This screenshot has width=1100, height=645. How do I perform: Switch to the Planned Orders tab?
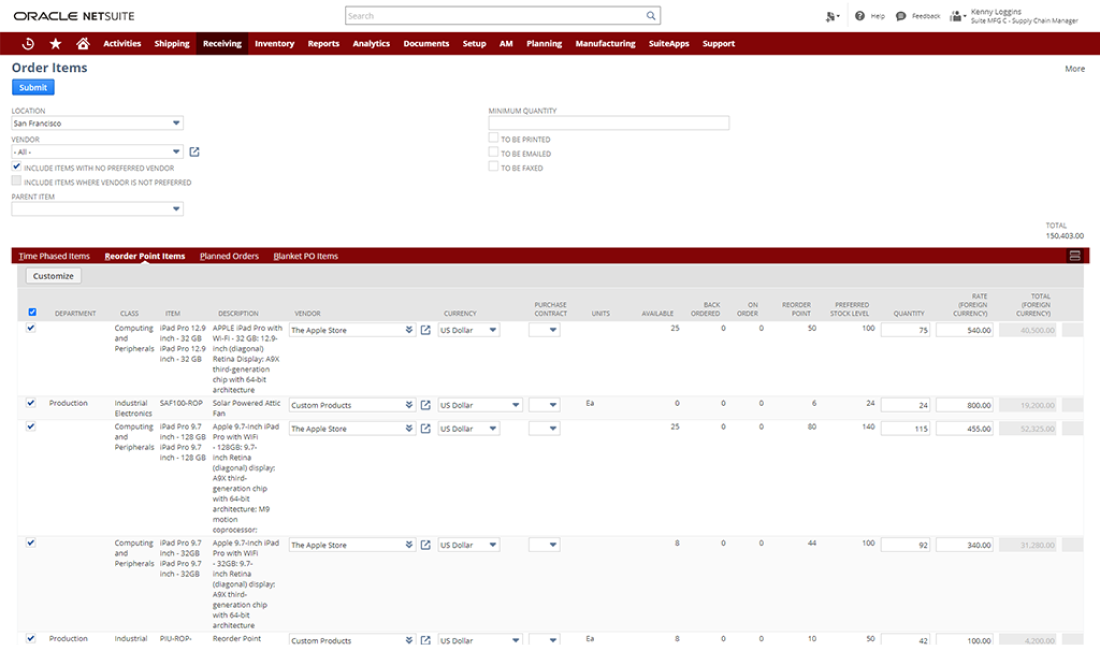coord(229,256)
